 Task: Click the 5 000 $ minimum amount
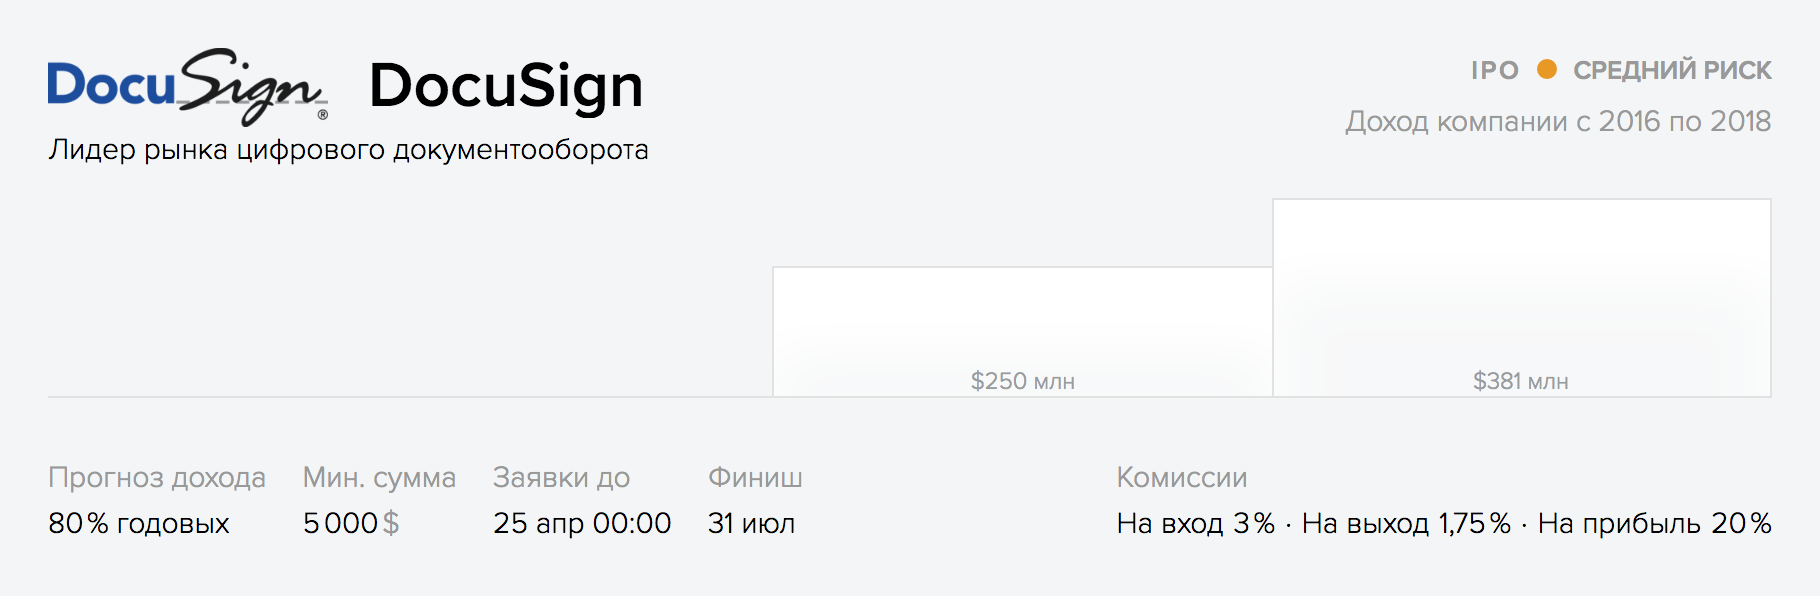pyautogui.click(x=351, y=523)
